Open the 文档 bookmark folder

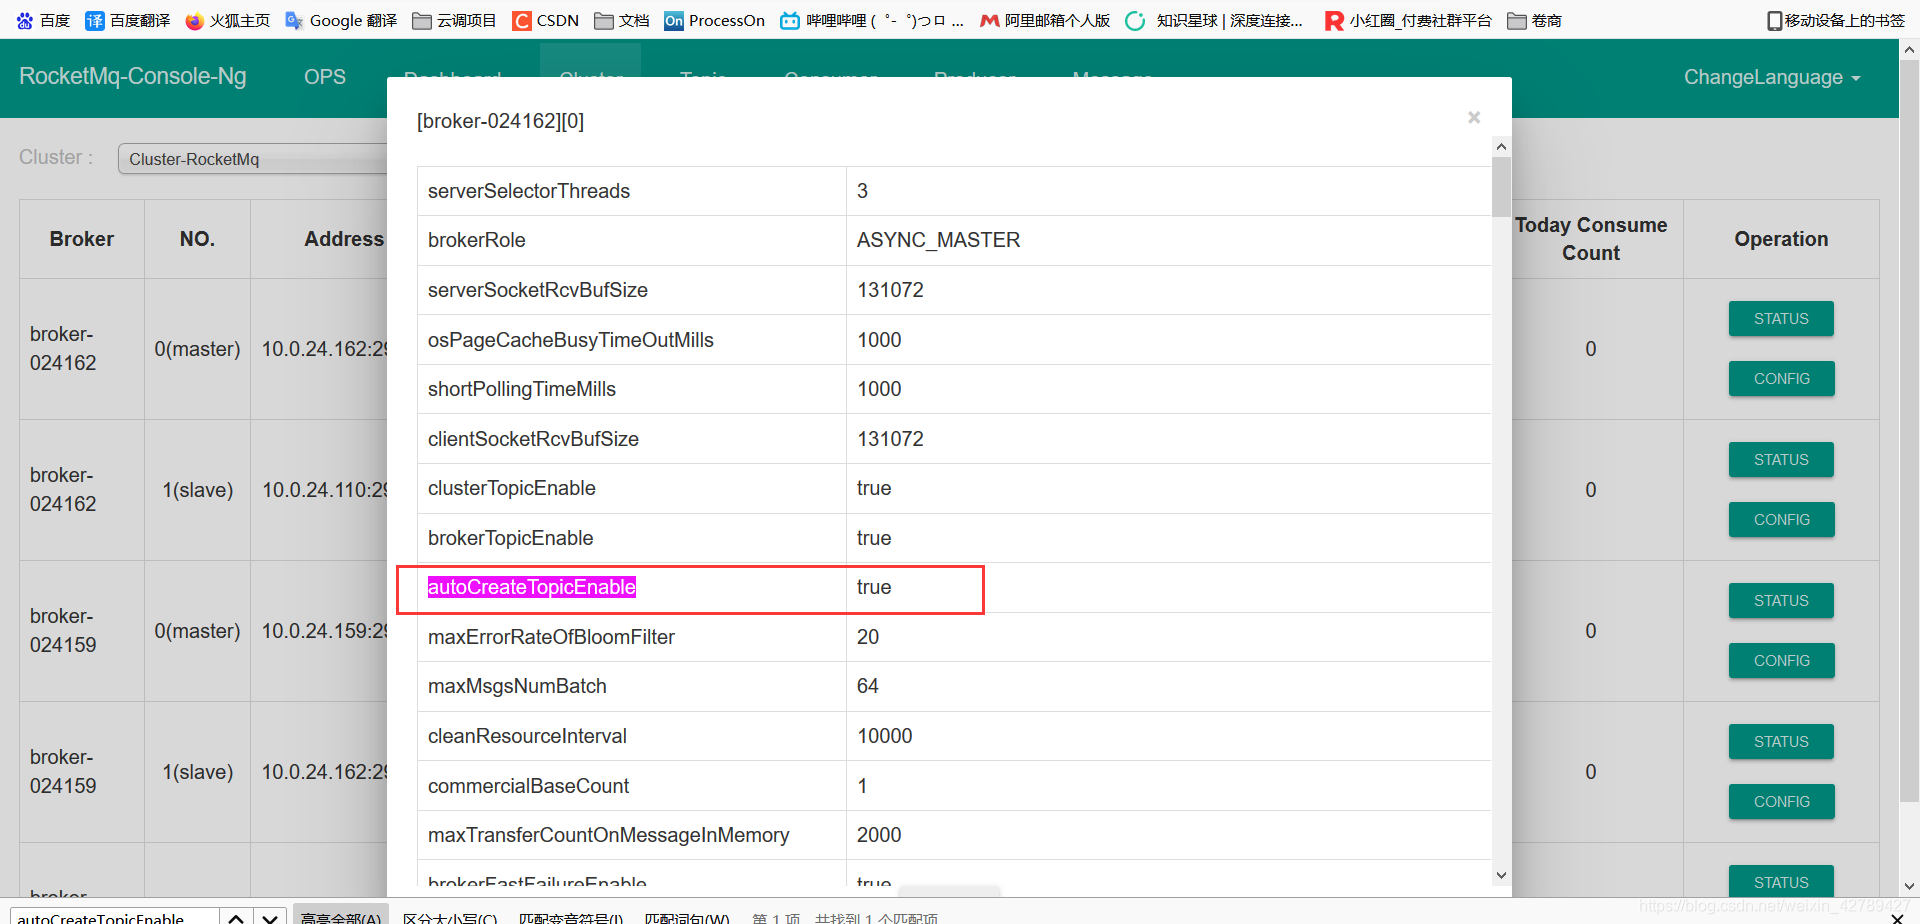click(622, 20)
